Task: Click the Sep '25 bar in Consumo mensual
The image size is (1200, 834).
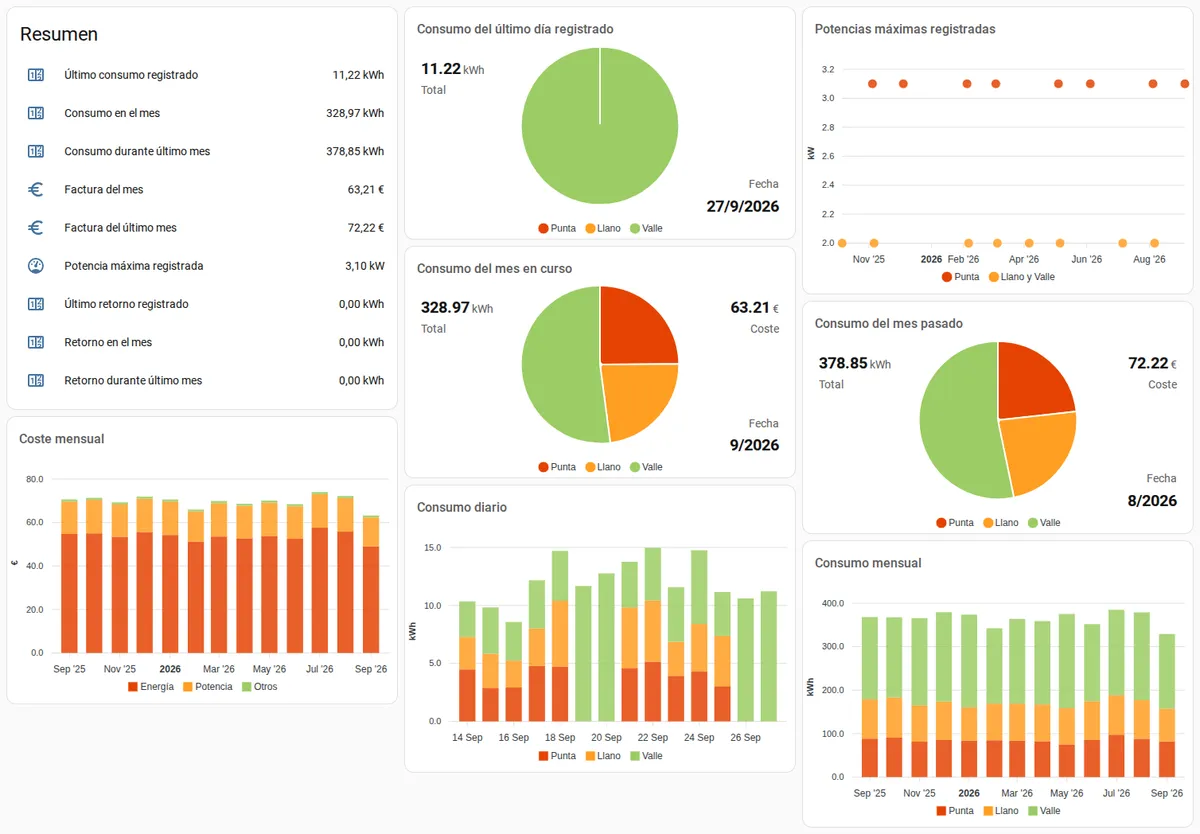Action: (870, 697)
